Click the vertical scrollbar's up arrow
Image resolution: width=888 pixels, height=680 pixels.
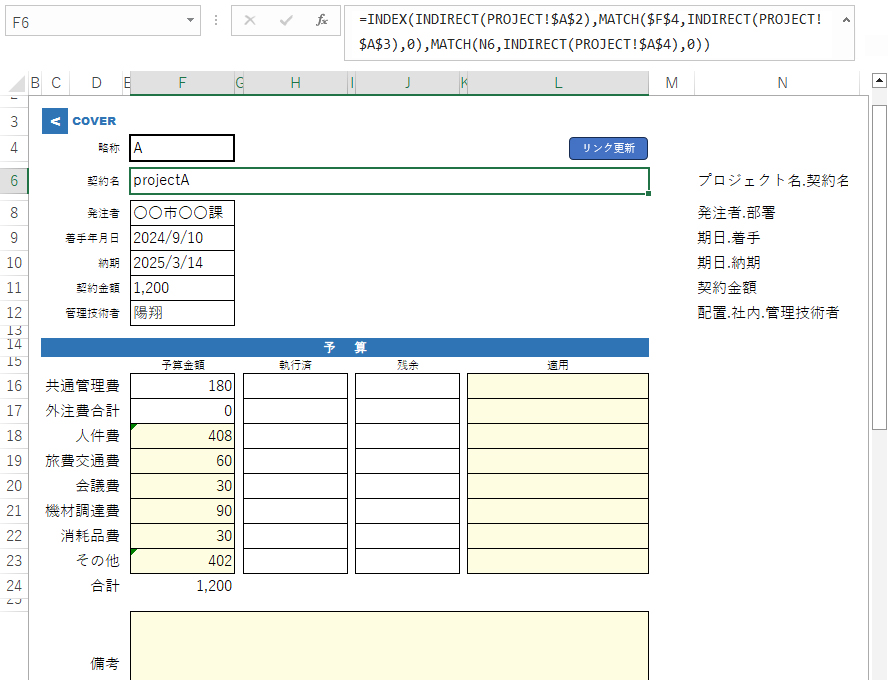879,83
